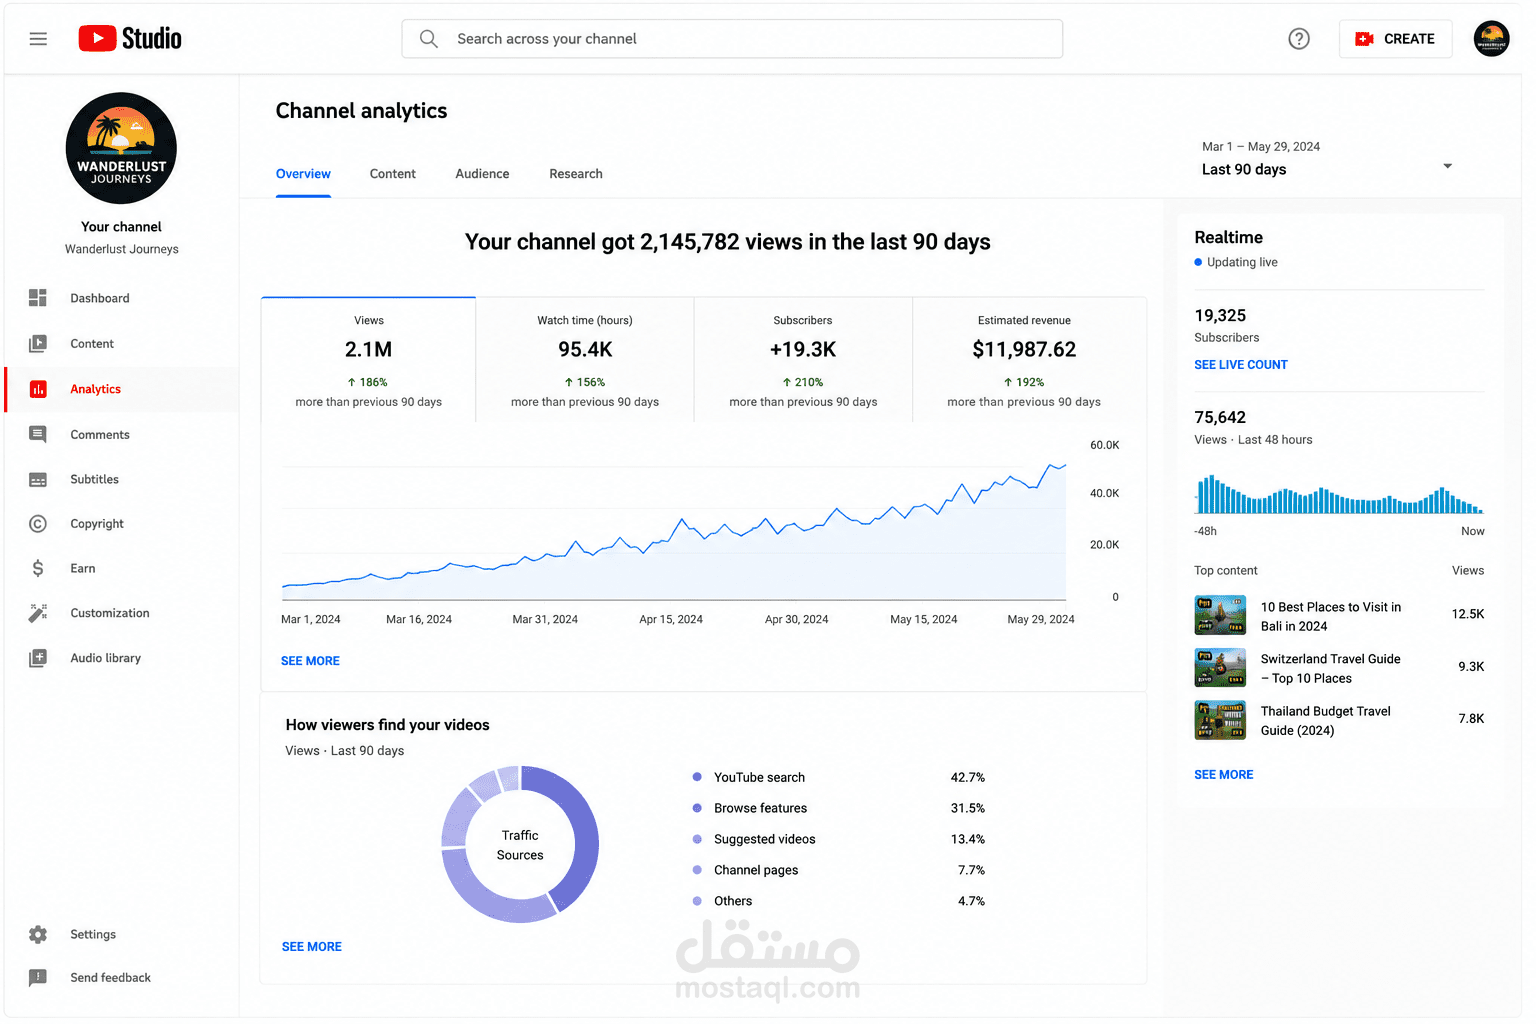
Task: Click the Traffic Sources donut chart
Action: (520, 844)
